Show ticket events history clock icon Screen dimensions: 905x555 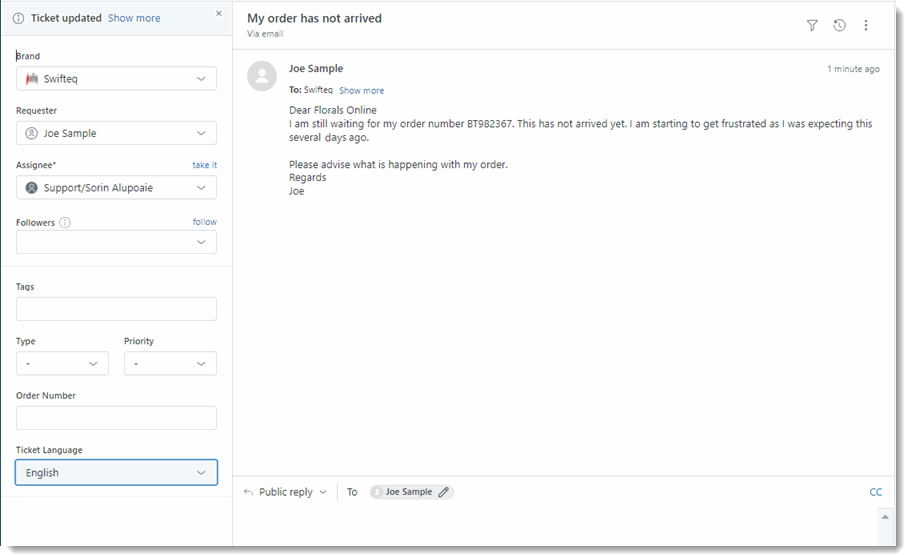(840, 25)
